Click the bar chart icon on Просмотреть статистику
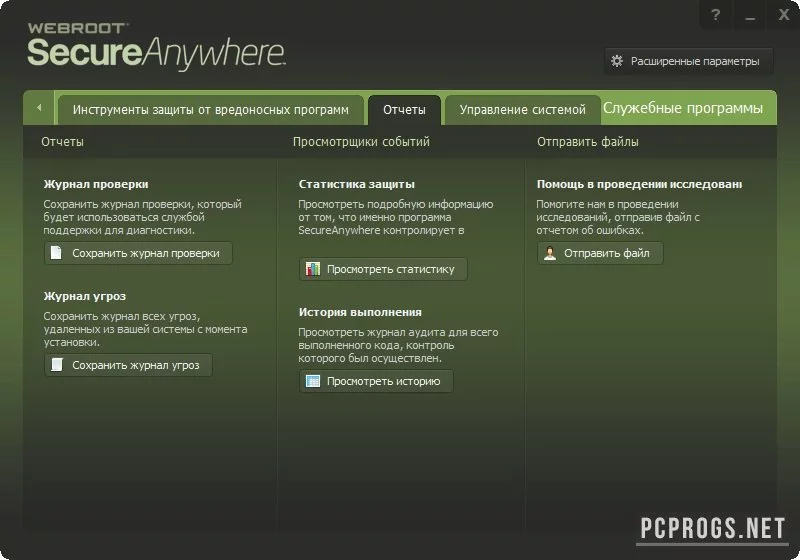800x560 pixels. (312, 269)
